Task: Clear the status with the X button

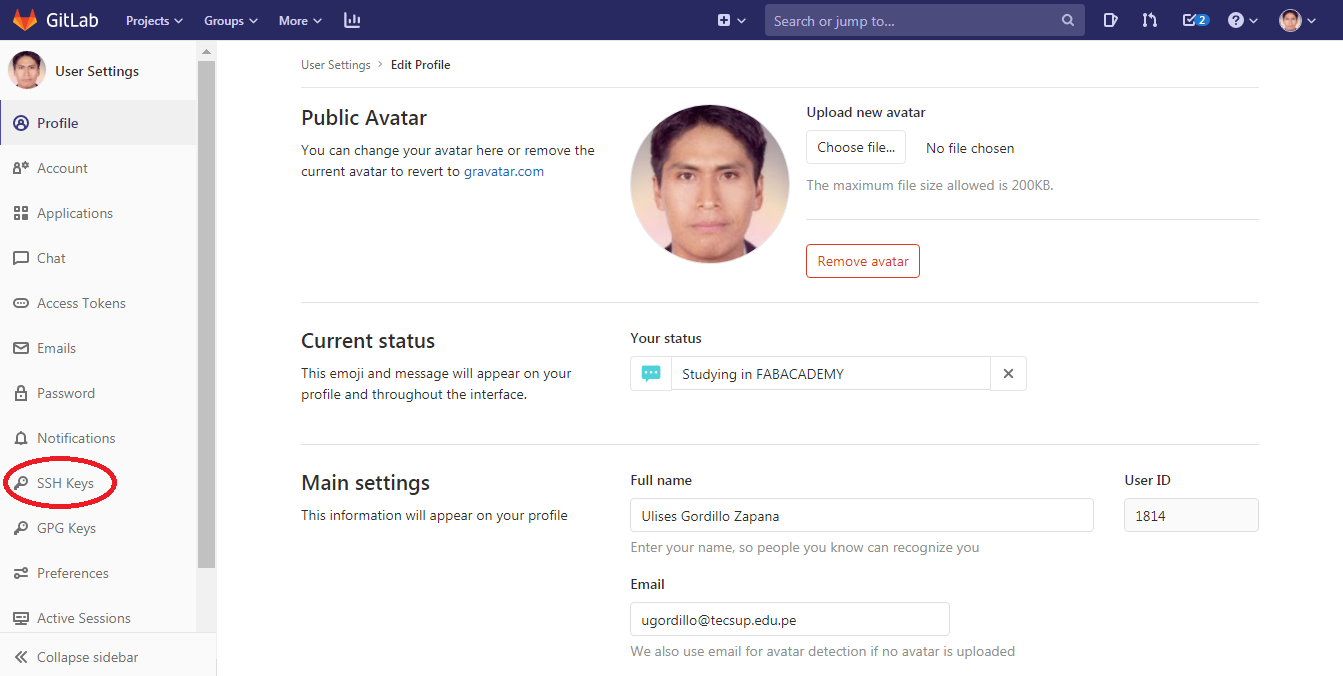Action: point(1008,373)
